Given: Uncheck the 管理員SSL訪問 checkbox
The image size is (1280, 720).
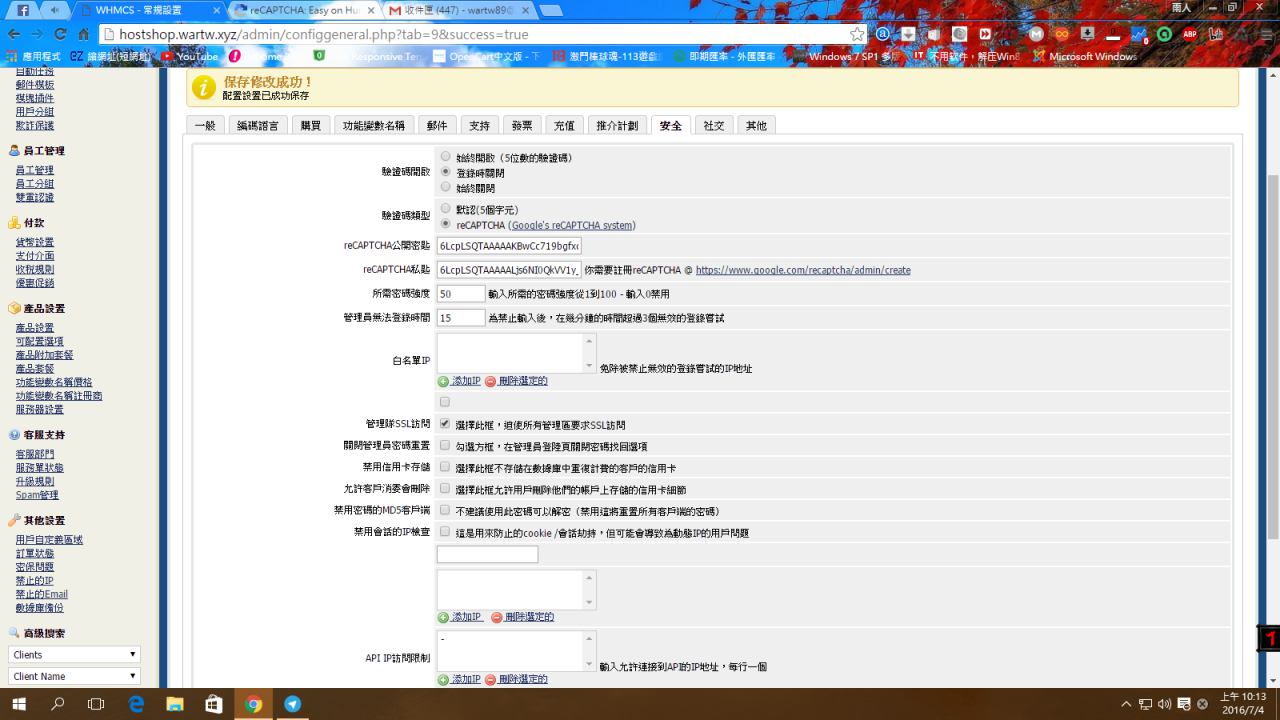Looking at the screenshot, I should [x=445, y=424].
